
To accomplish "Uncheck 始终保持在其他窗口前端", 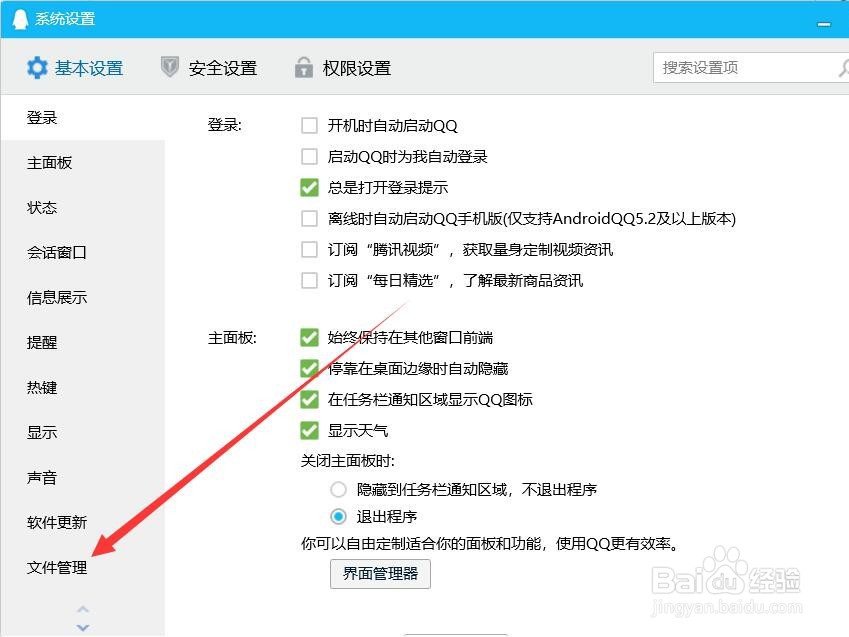I will tap(309, 337).
